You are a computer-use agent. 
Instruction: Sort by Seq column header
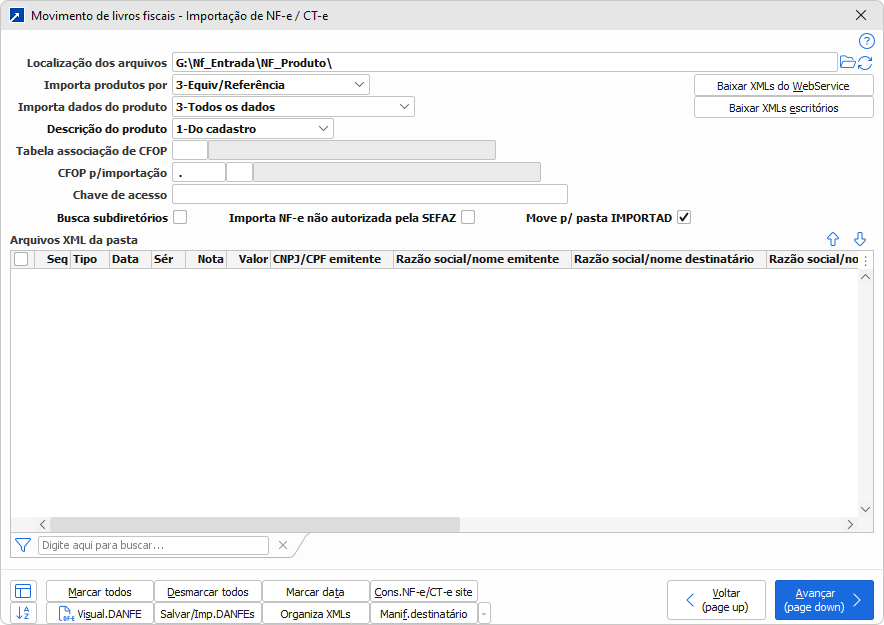click(x=52, y=259)
